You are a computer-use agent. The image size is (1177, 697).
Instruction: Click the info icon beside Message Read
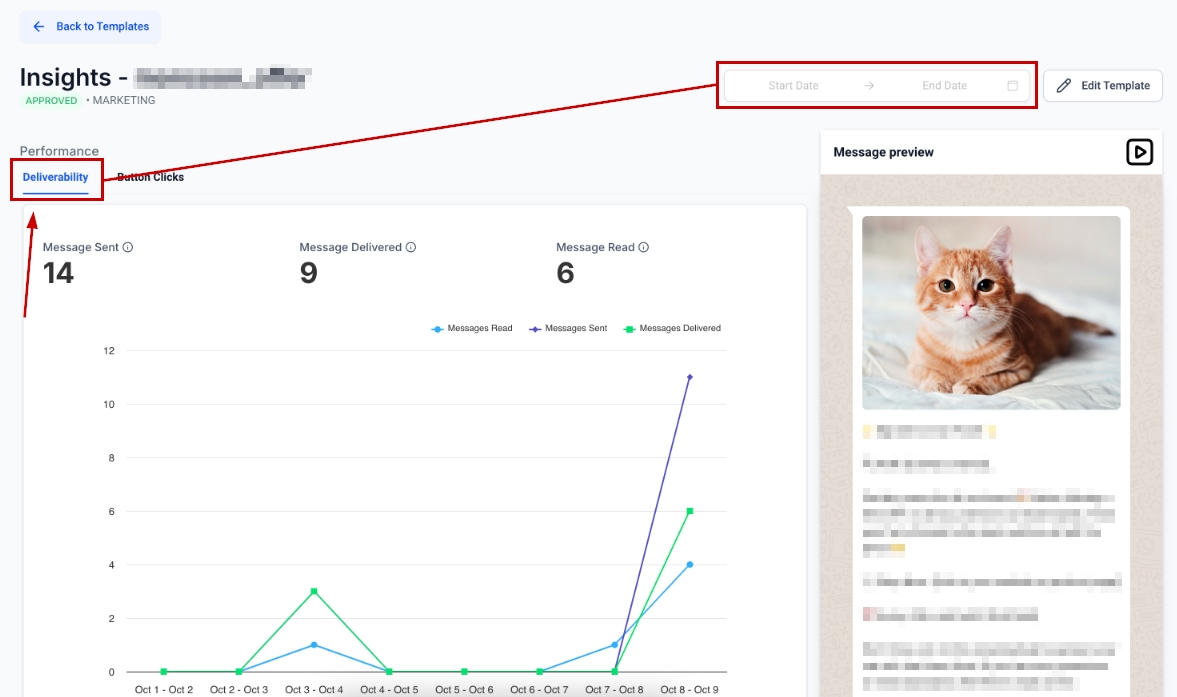644,247
